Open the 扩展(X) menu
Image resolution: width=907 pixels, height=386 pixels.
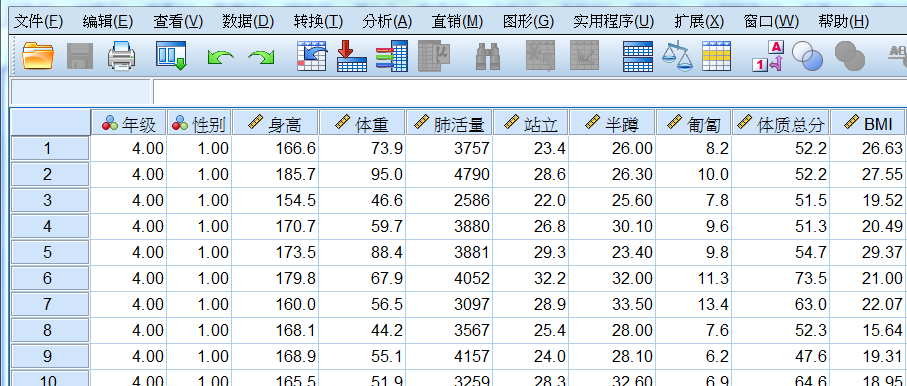point(699,22)
